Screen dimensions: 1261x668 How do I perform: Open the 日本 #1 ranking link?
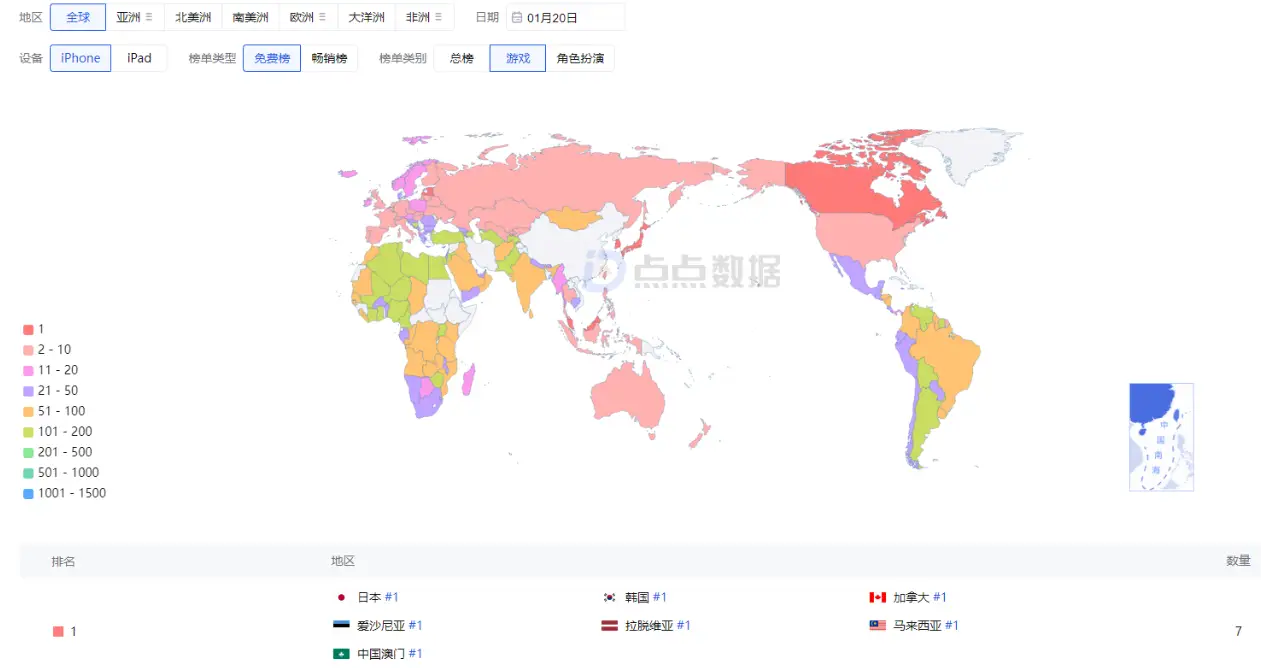[x=391, y=597]
